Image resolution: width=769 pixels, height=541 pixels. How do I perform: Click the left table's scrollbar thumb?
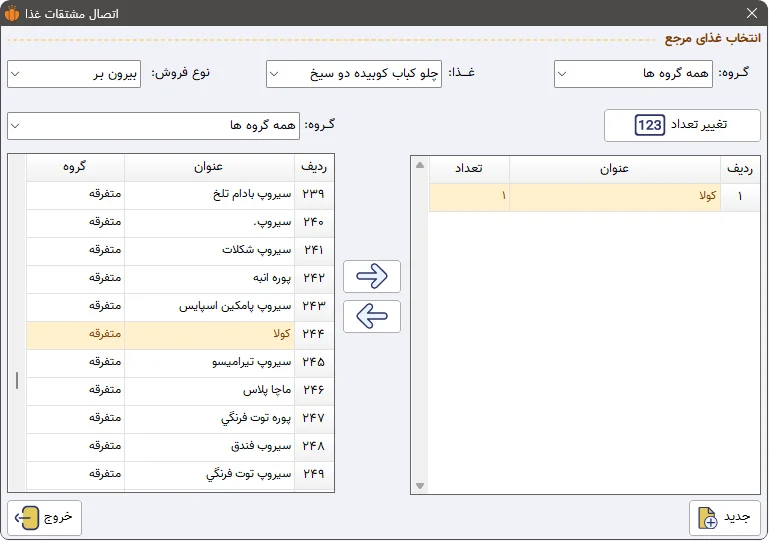(17, 381)
